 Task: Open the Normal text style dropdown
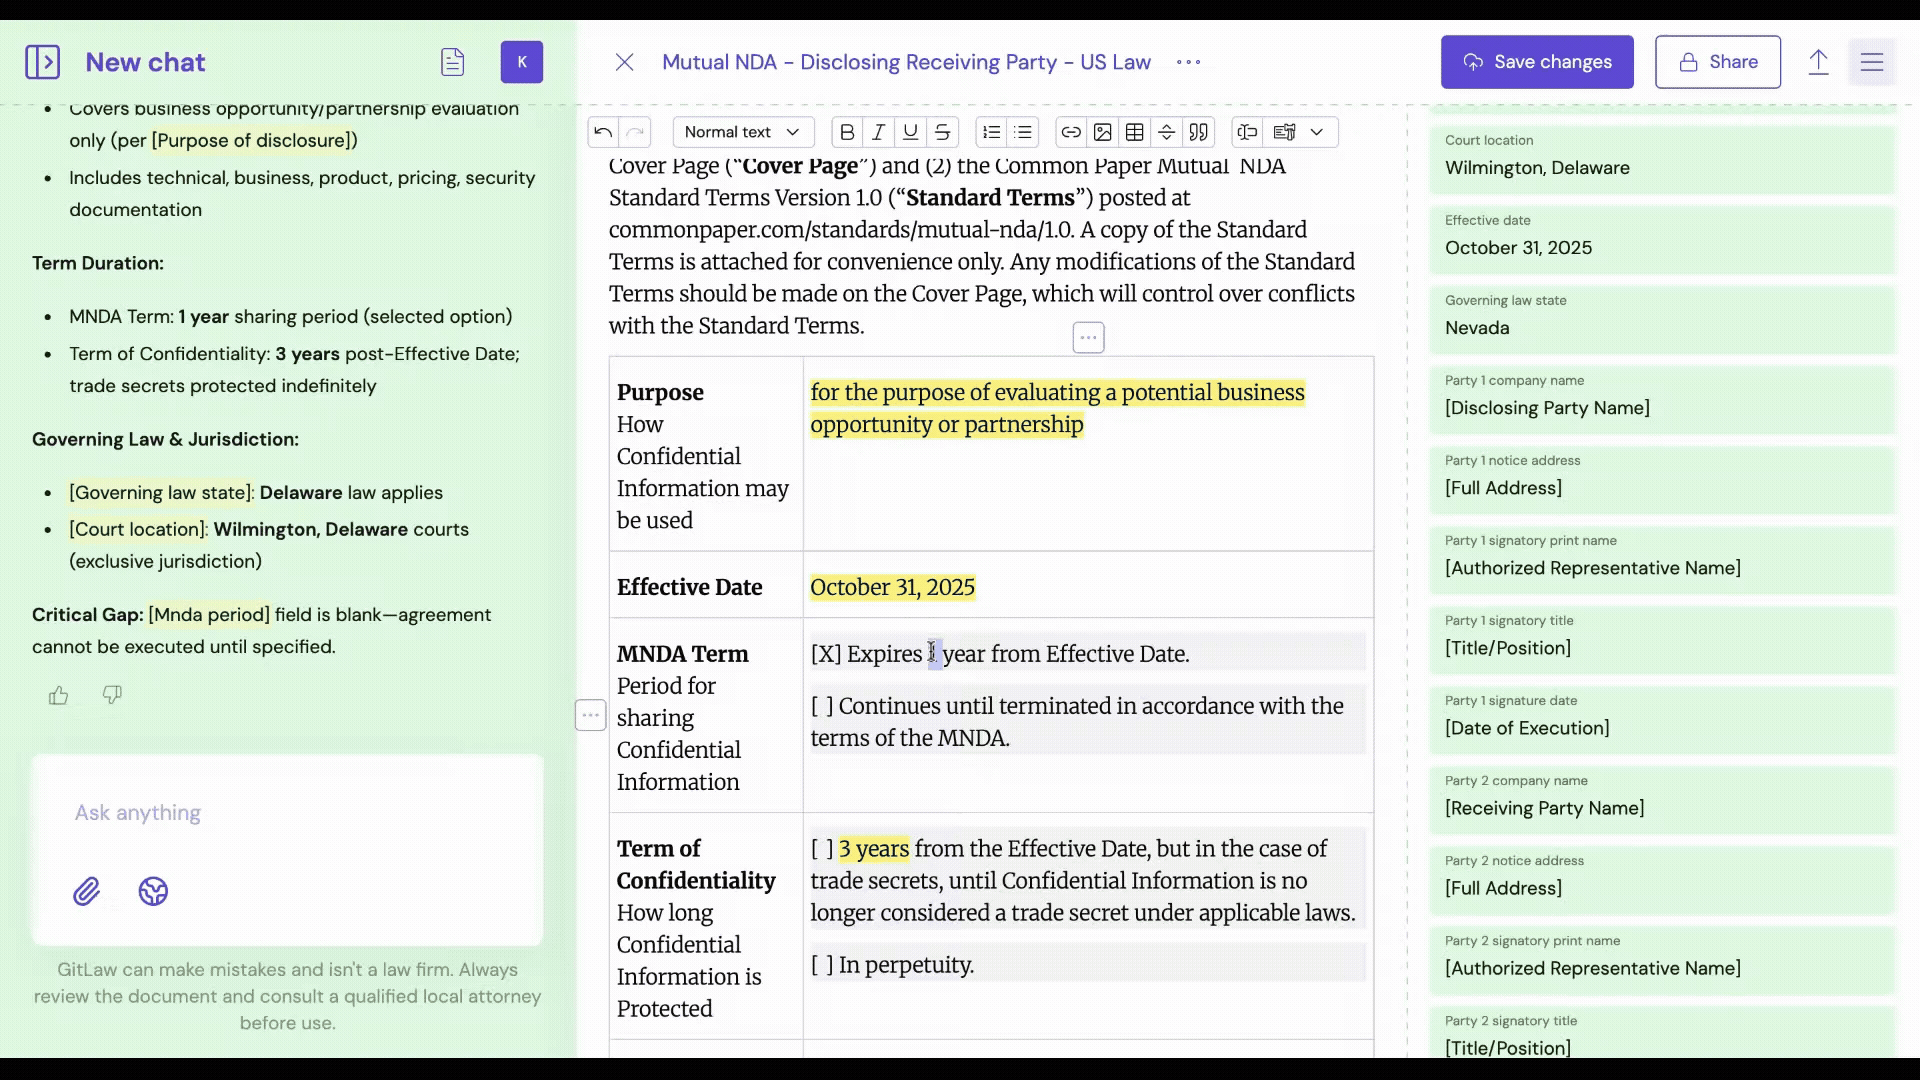[742, 132]
